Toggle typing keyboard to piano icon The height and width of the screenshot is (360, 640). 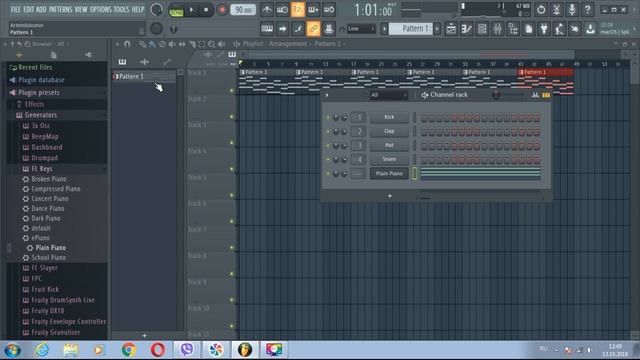267,29
